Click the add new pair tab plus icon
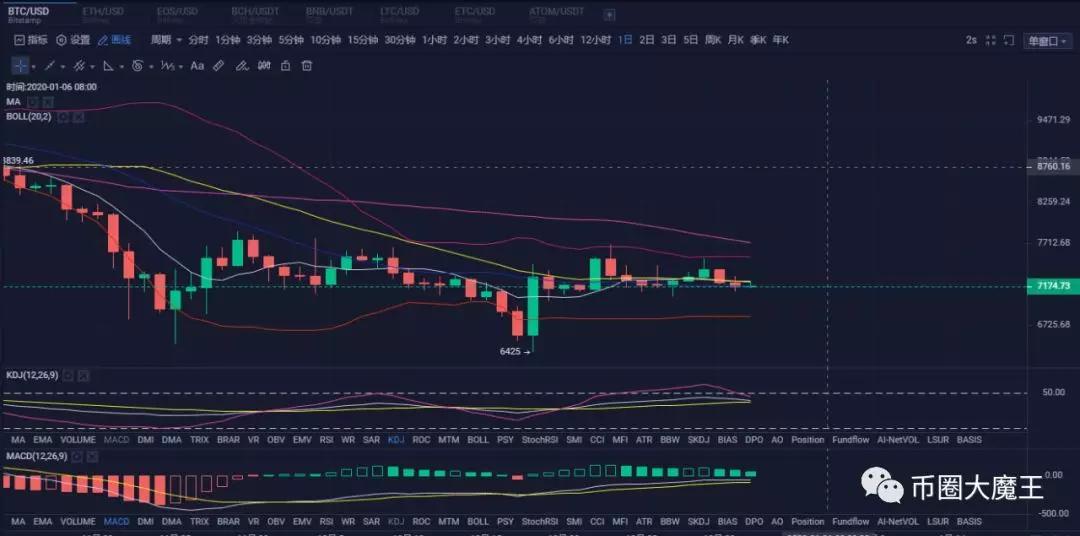Viewport: 1080px width, 536px height. pos(610,14)
